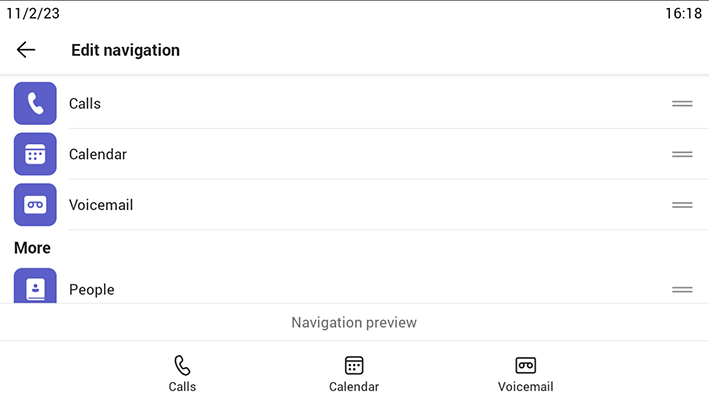Click the 16:18 clock in status bar
The width and height of the screenshot is (709, 401).
coord(683,14)
